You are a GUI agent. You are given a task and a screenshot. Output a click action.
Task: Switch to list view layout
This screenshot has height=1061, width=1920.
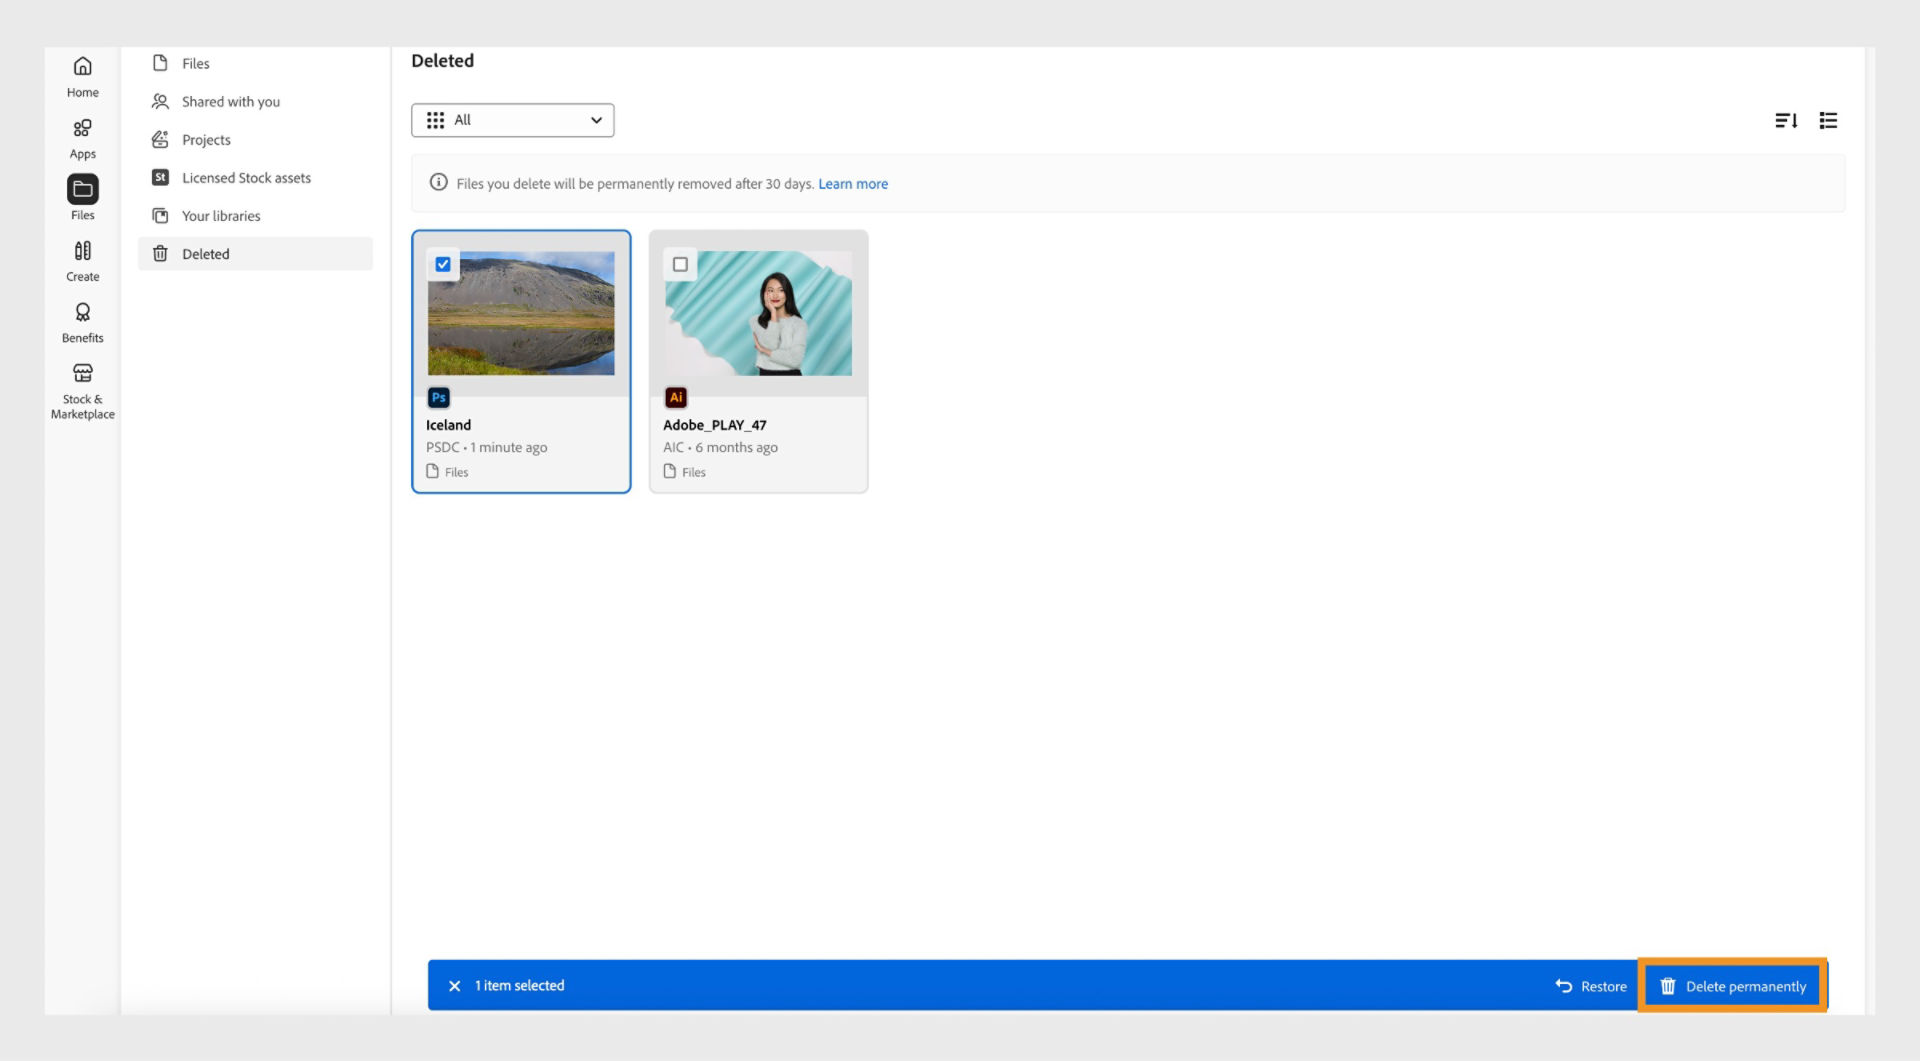click(x=1828, y=120)
